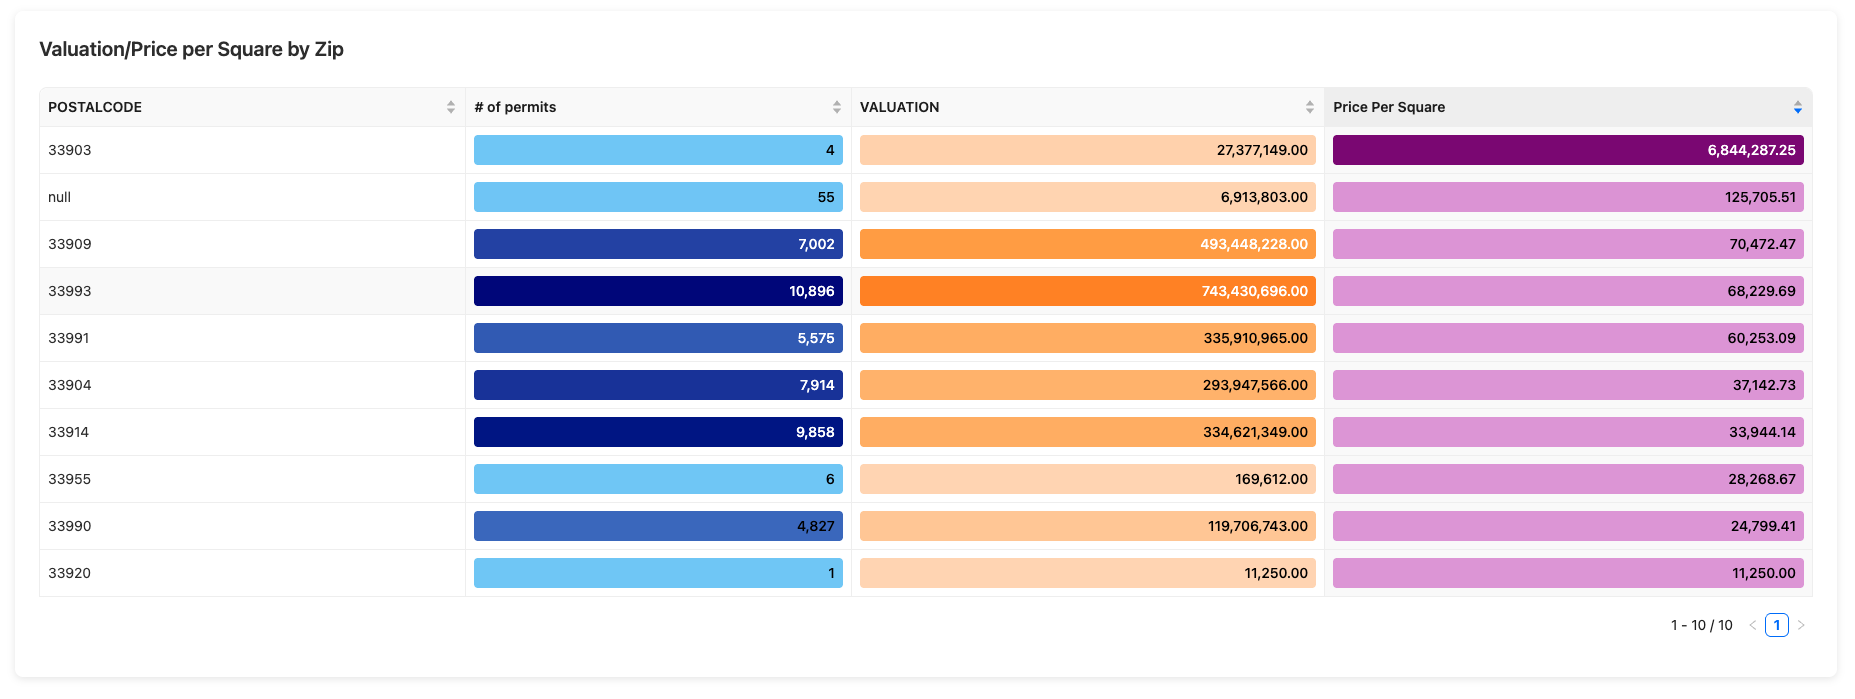Select postal code 33903 cell
This screenshot has height=699, width=1855.
pyautogui.click(x=253, y=150)
